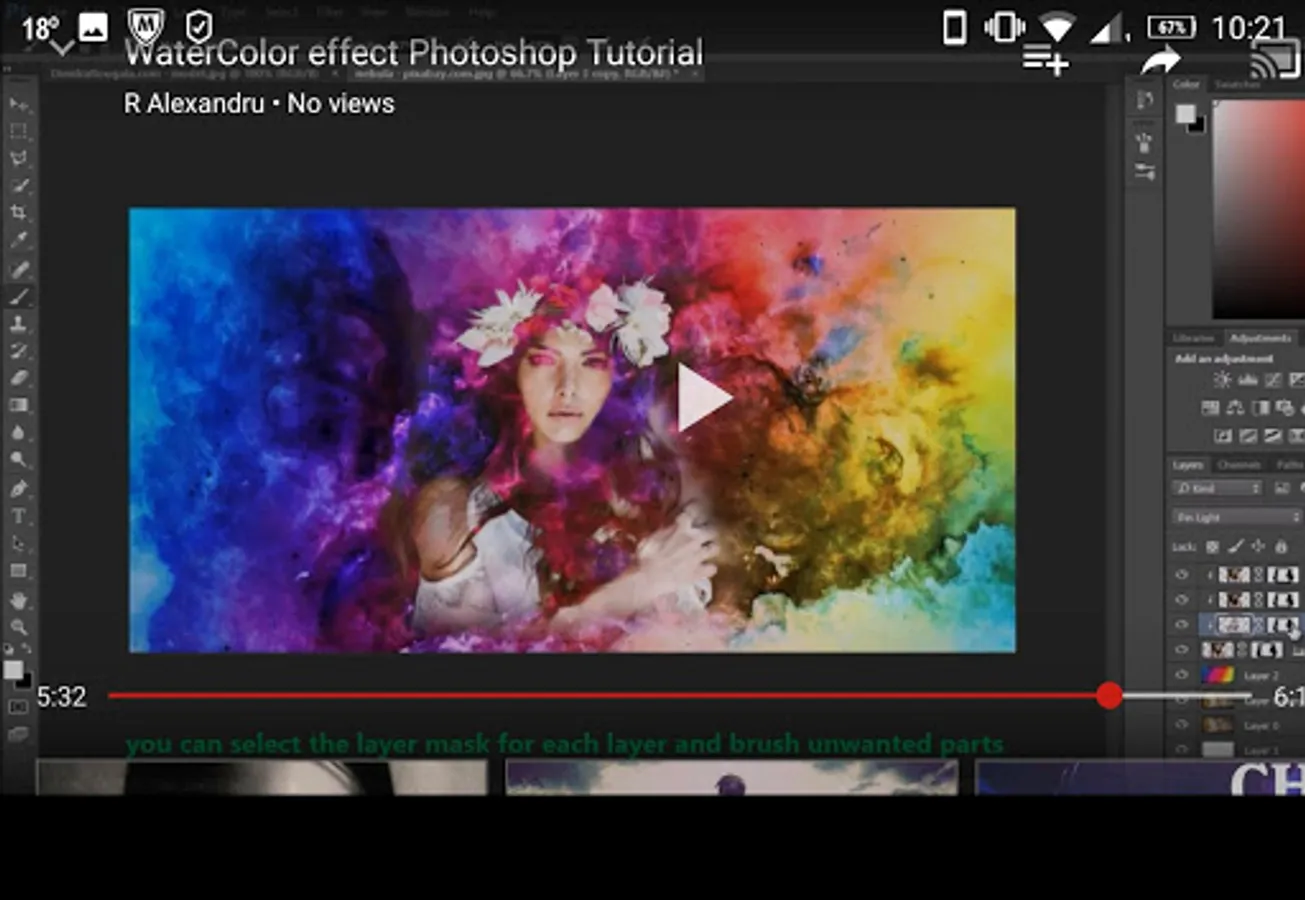1305x900 pixels.
Task: Select the Crop tool
Action: (19, 213)
